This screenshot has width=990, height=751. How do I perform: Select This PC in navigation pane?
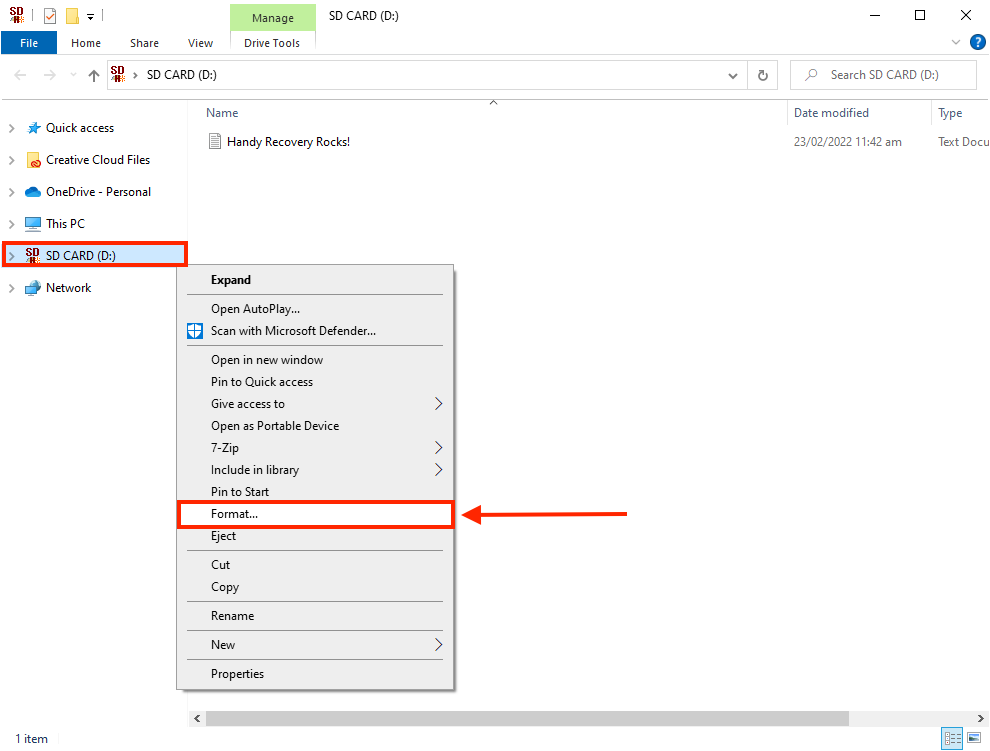click(64, 224)
